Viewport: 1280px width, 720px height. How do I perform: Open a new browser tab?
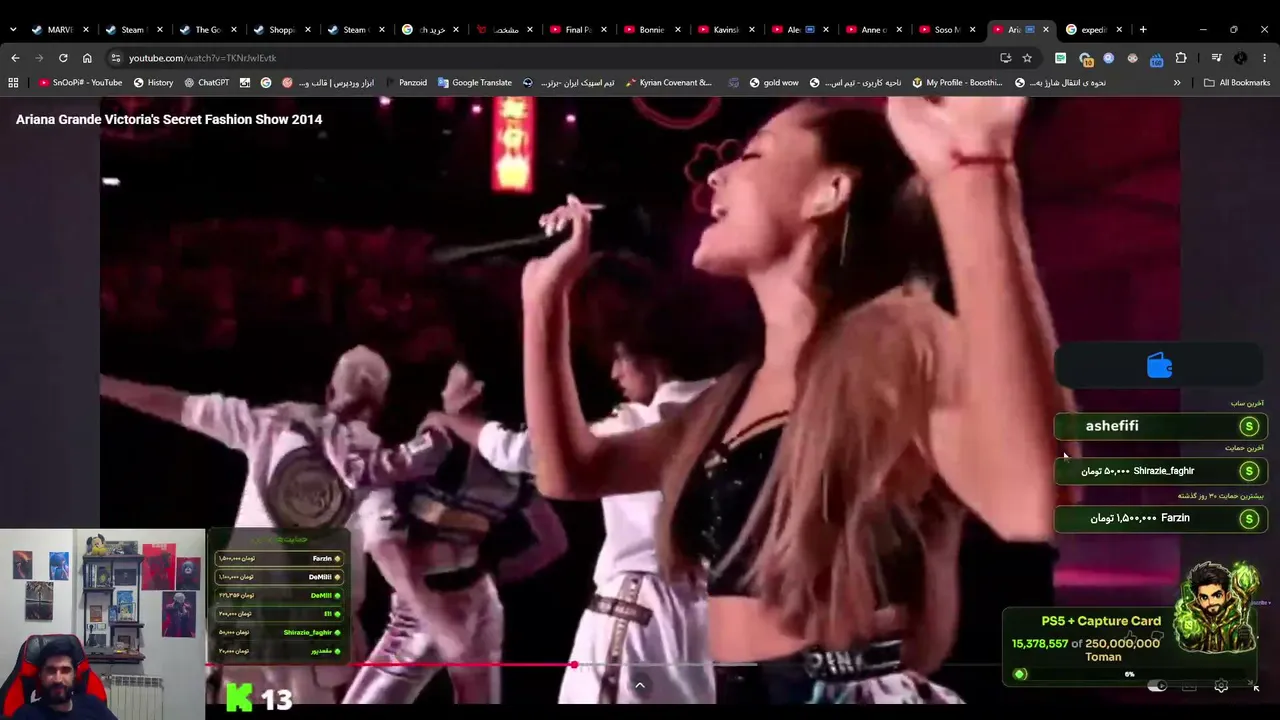click(x=1143, y=30)
